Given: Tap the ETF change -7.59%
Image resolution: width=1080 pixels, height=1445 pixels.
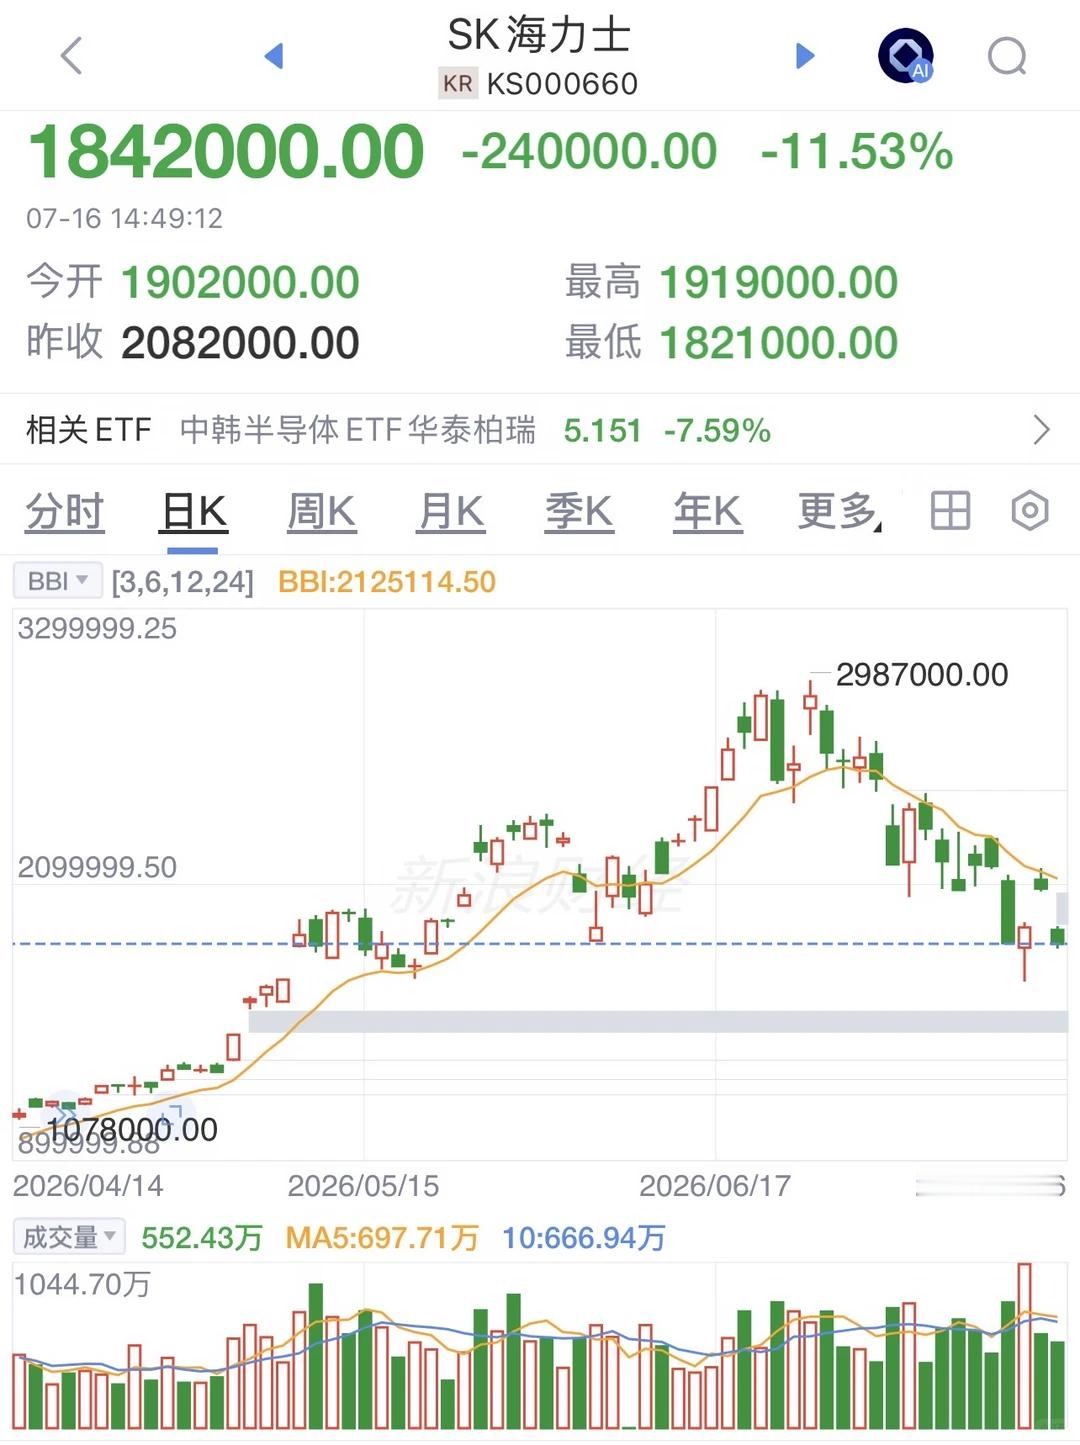Looking at the screenshot, I should [x=717, y=431].
